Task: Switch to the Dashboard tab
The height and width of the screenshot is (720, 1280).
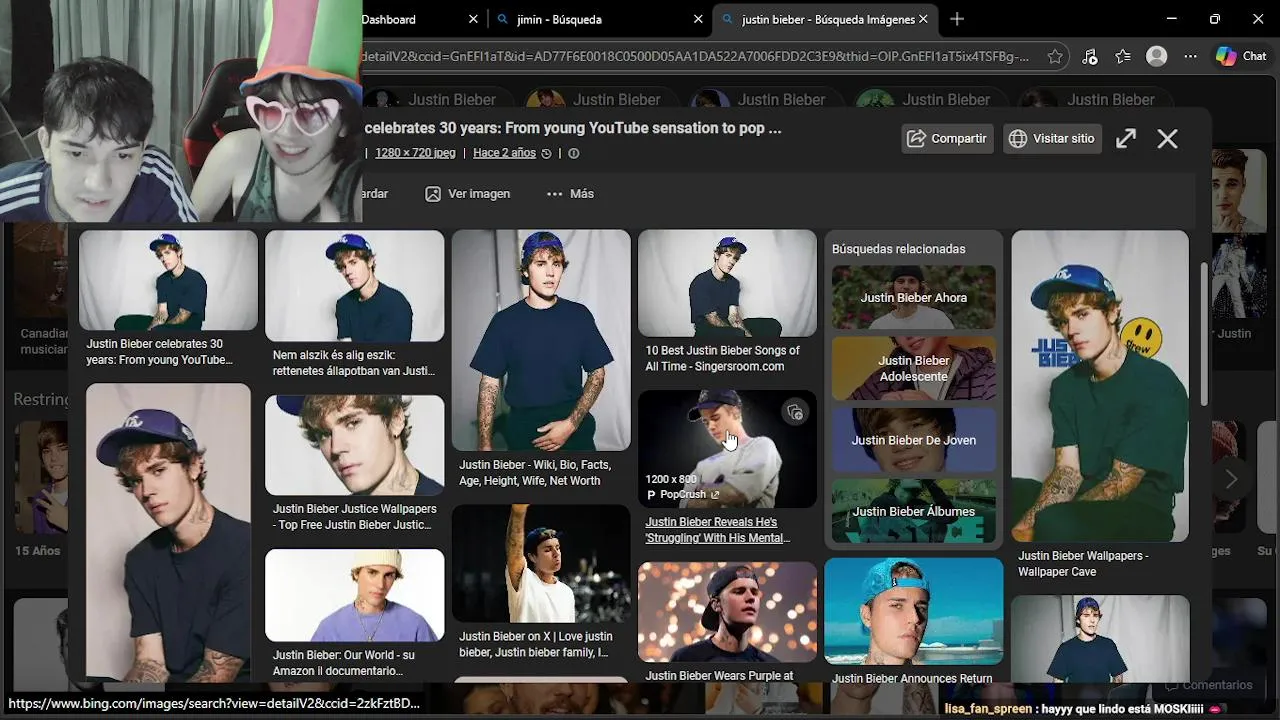Action: pos(423,19)
